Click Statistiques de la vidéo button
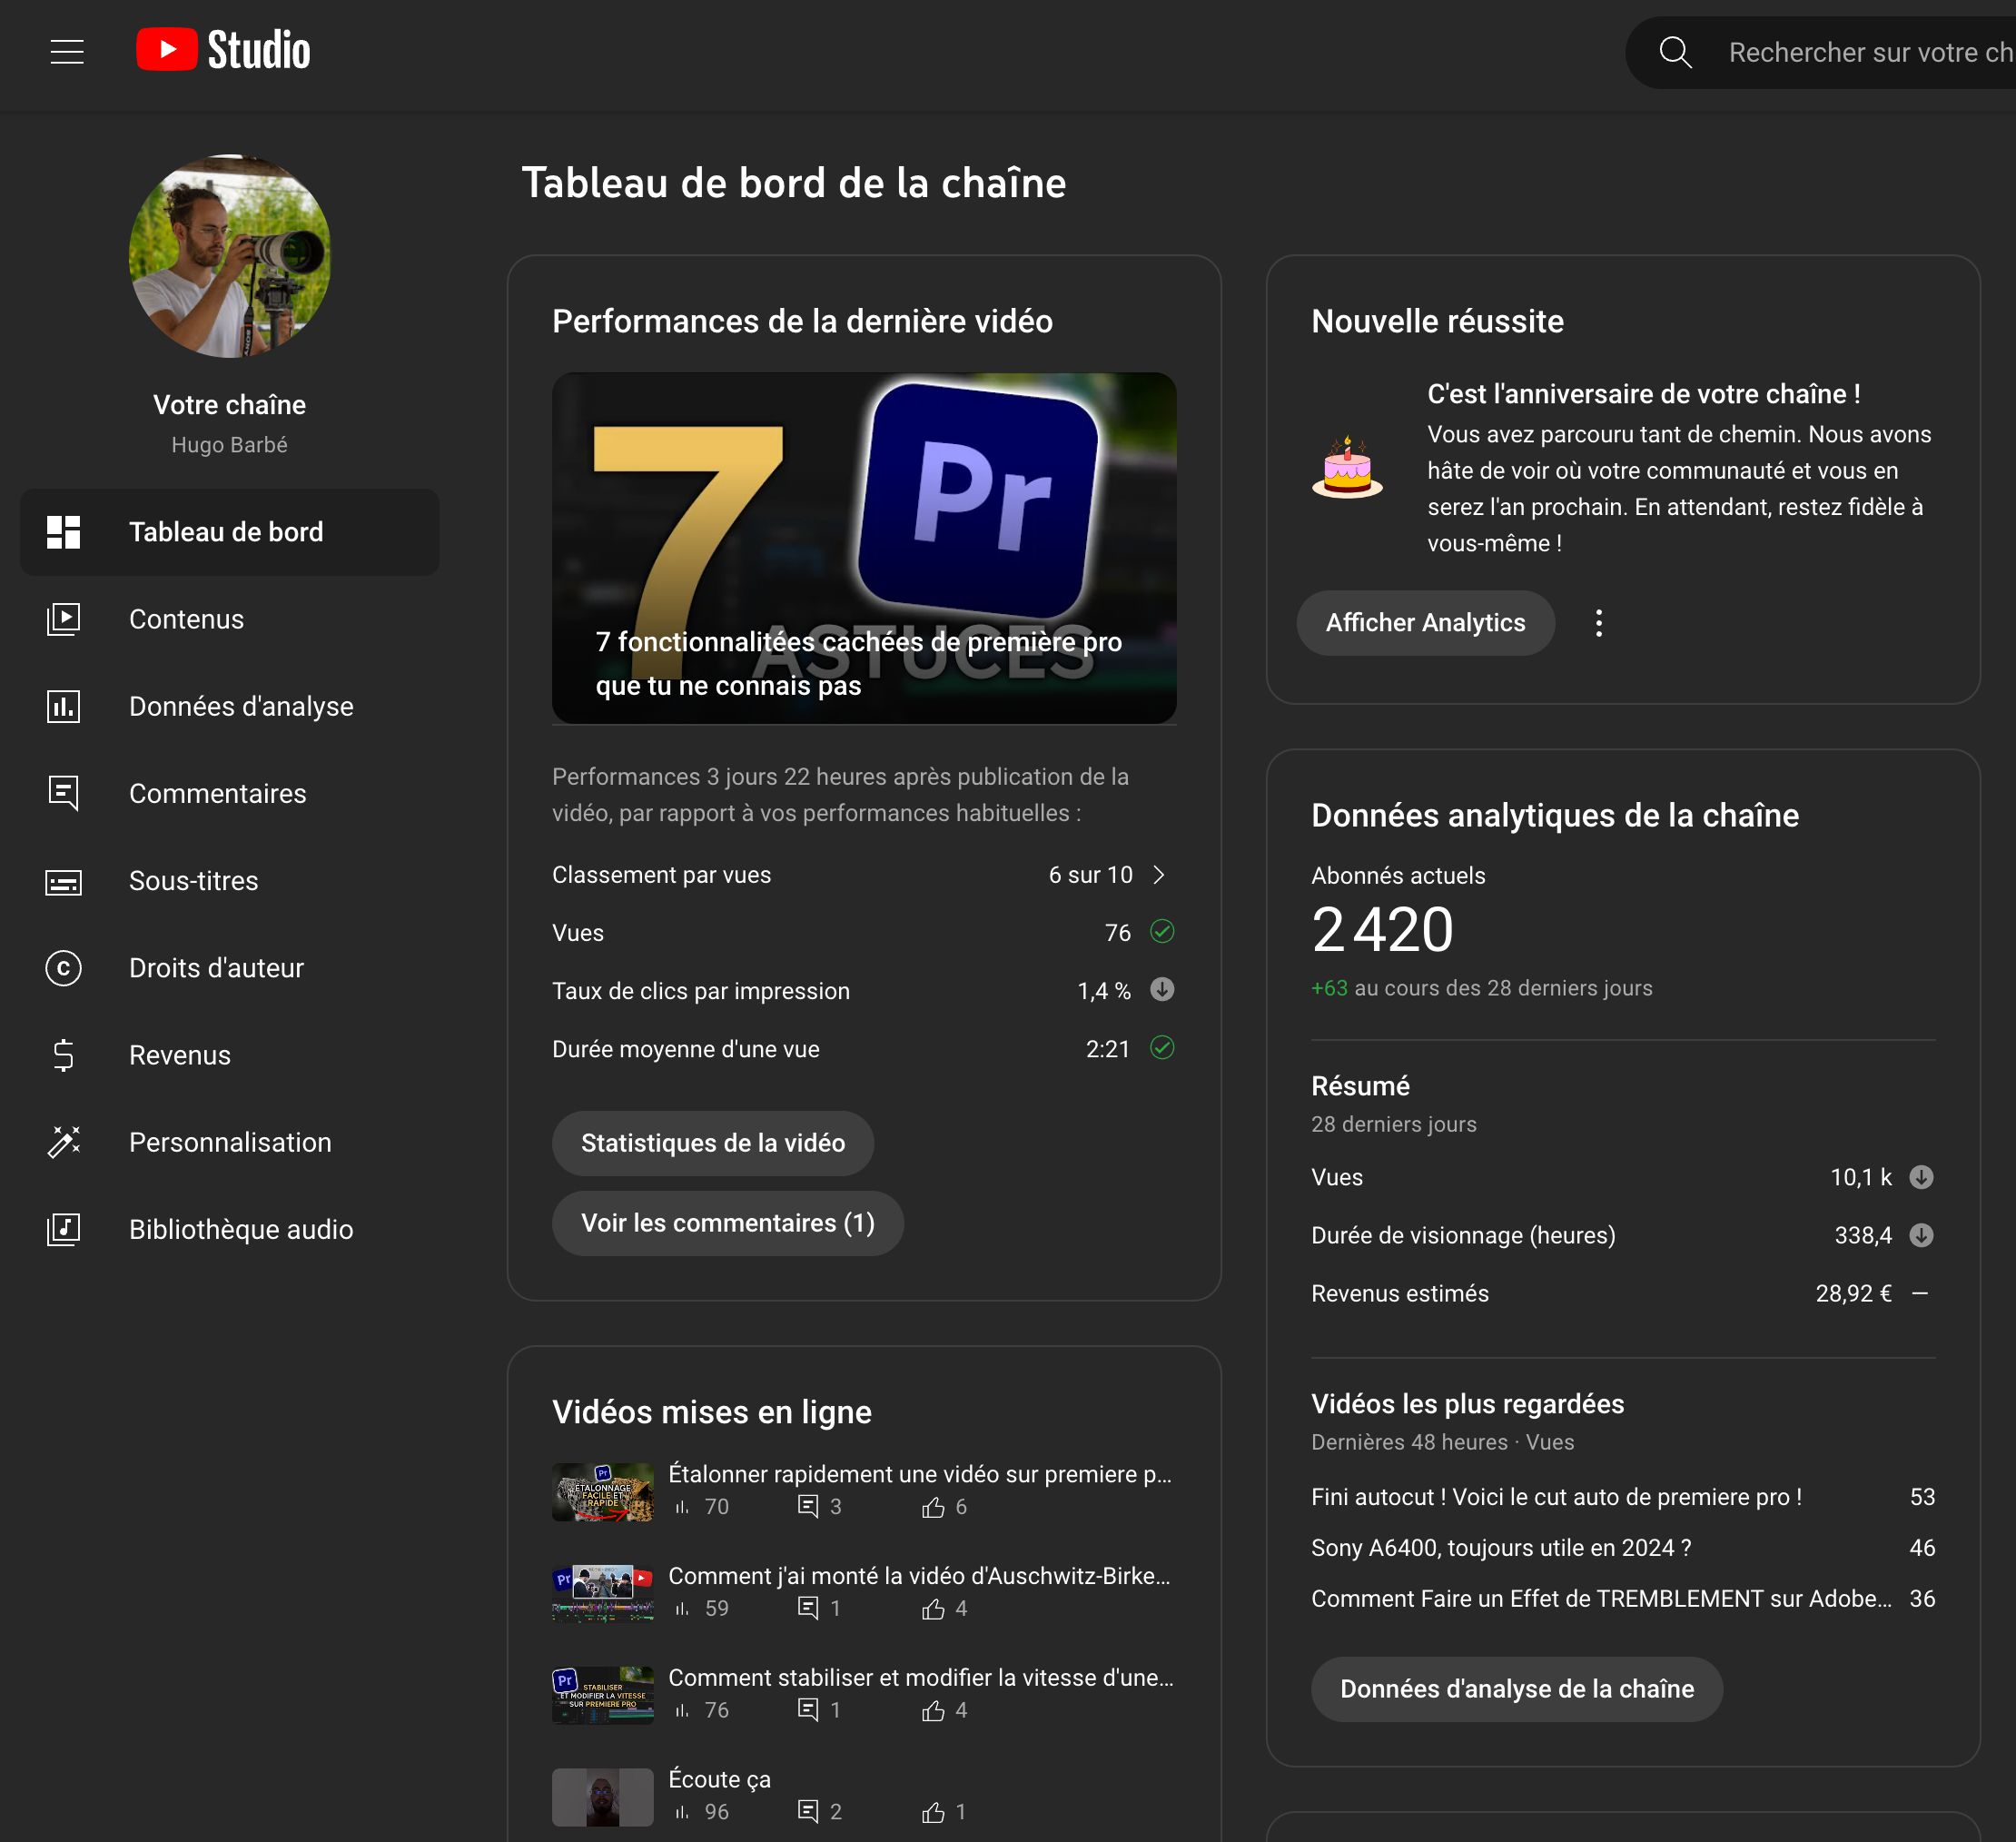 [x=712, y=1143]
